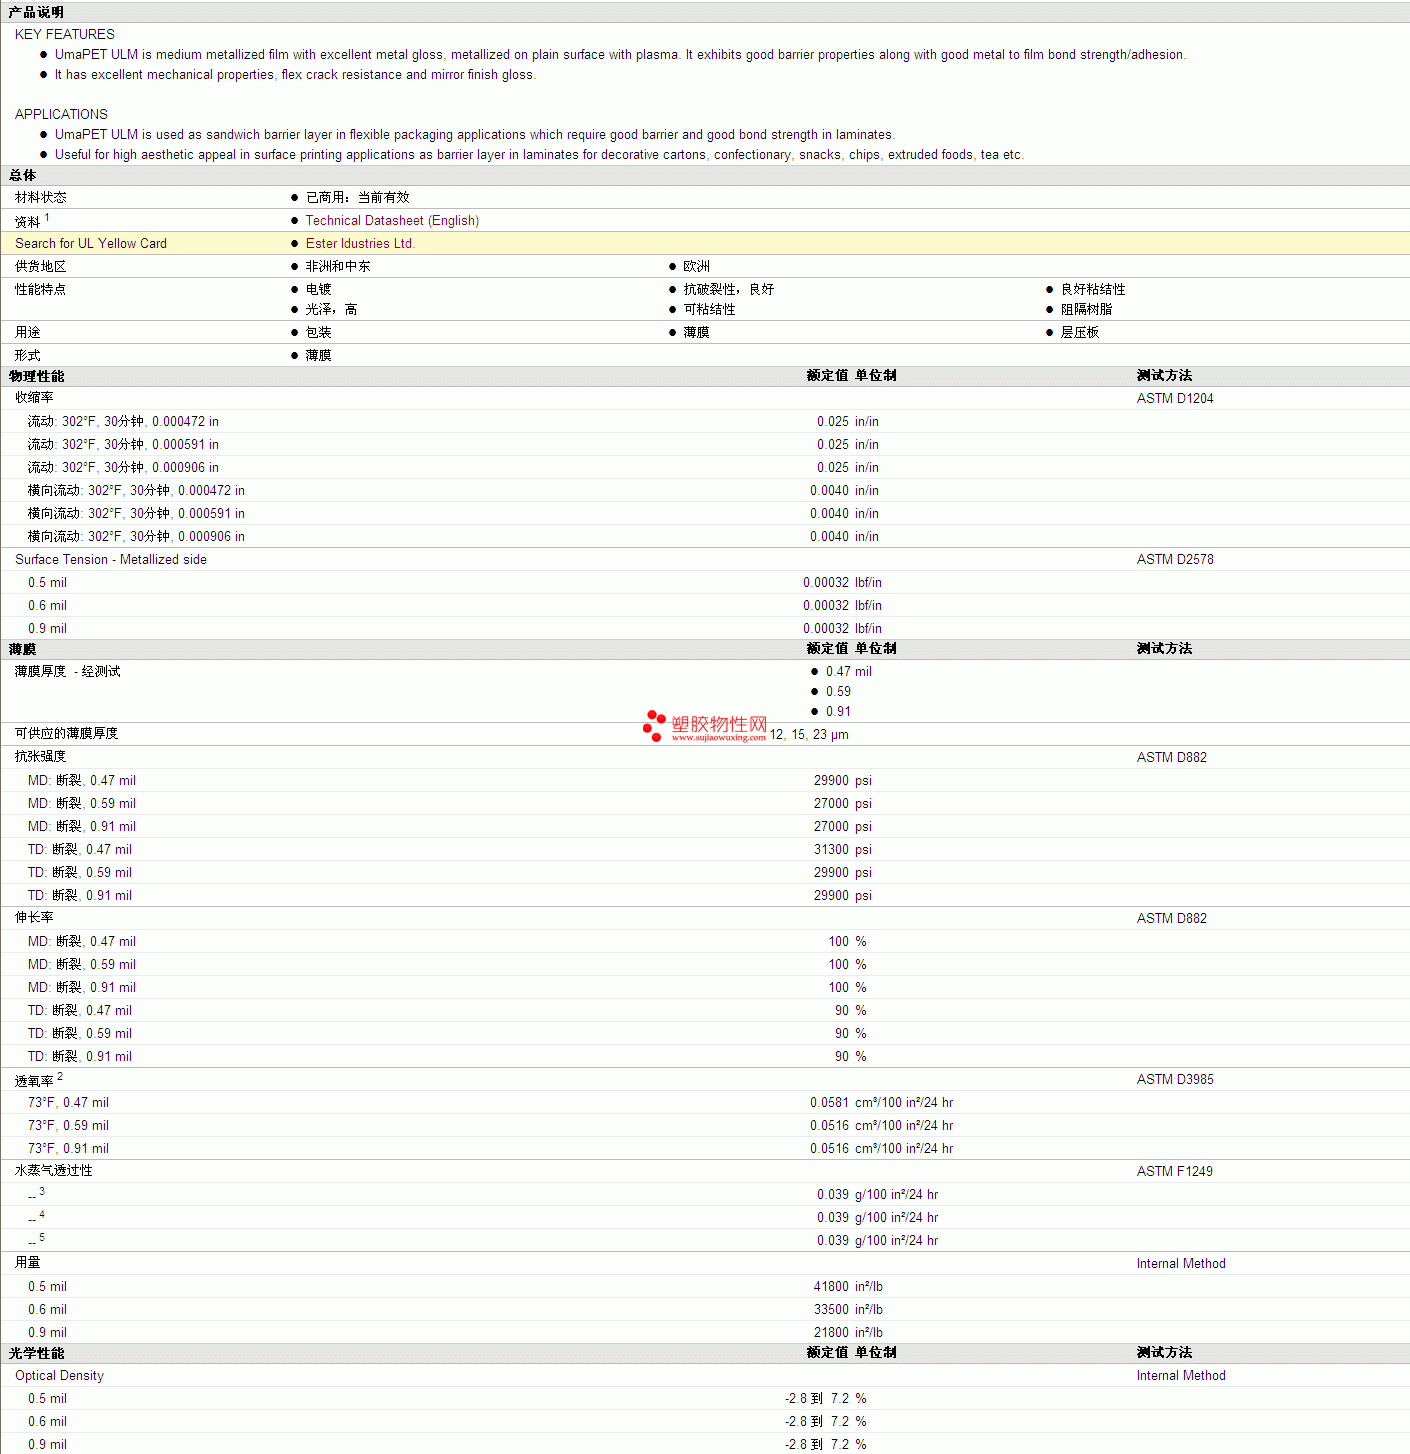Image resolution: width=1410 pixels, height=1454 pixels.
Task: Select the 阻隔树脂 feature entry
Action: click(1087, 310)
